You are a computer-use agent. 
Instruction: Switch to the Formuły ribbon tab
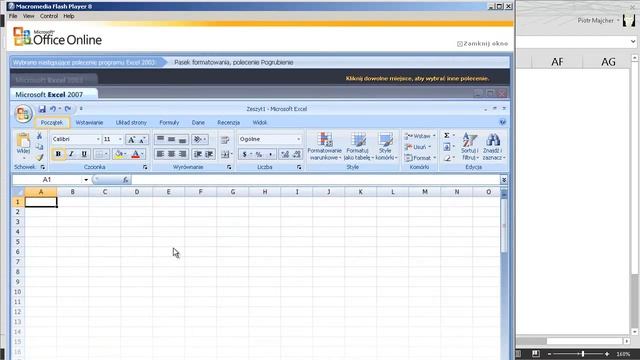coord(169,122)
